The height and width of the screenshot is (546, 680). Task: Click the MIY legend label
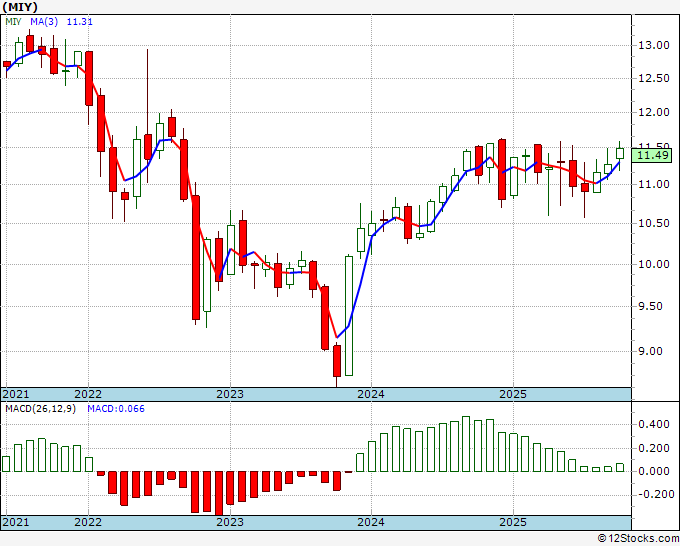pos(13,21)
